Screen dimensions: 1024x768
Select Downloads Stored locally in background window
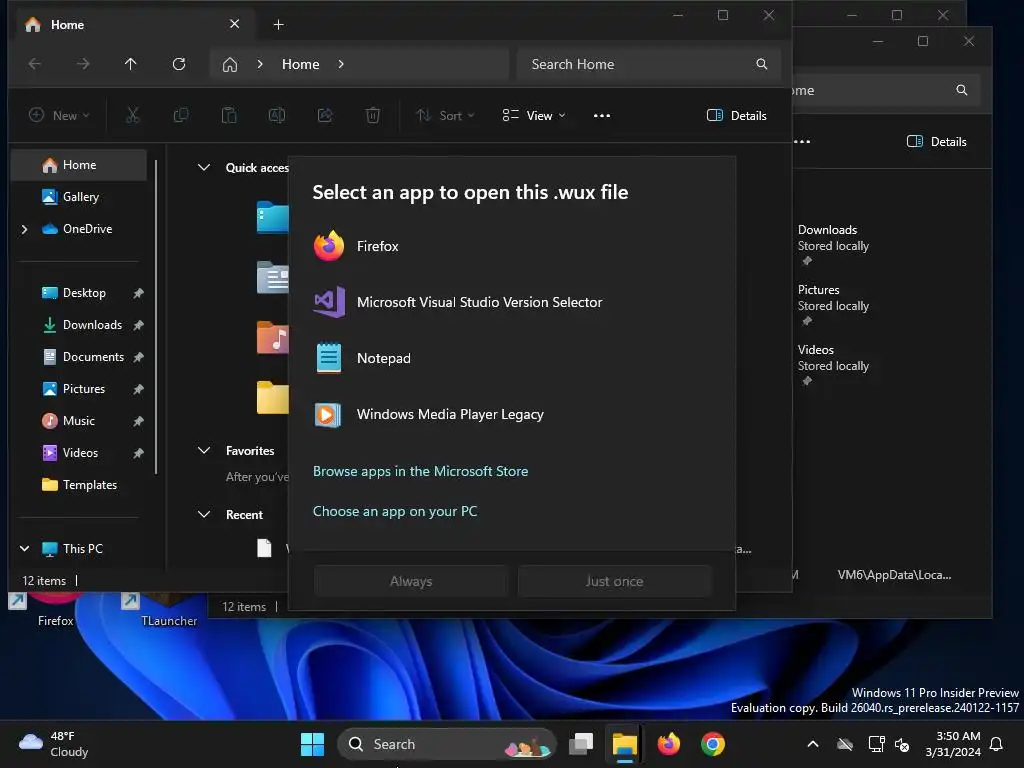pyautogui.click(x=833, y=245)
